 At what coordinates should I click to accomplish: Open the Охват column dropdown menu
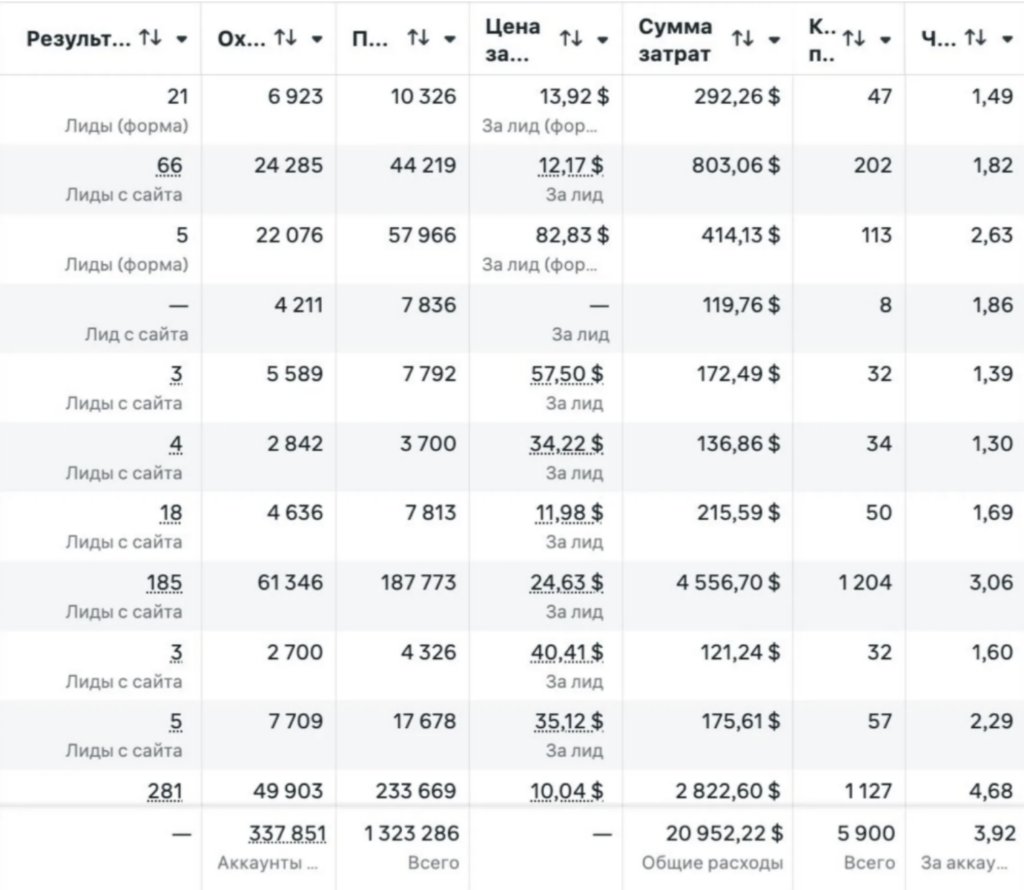[x=317, y=39]
